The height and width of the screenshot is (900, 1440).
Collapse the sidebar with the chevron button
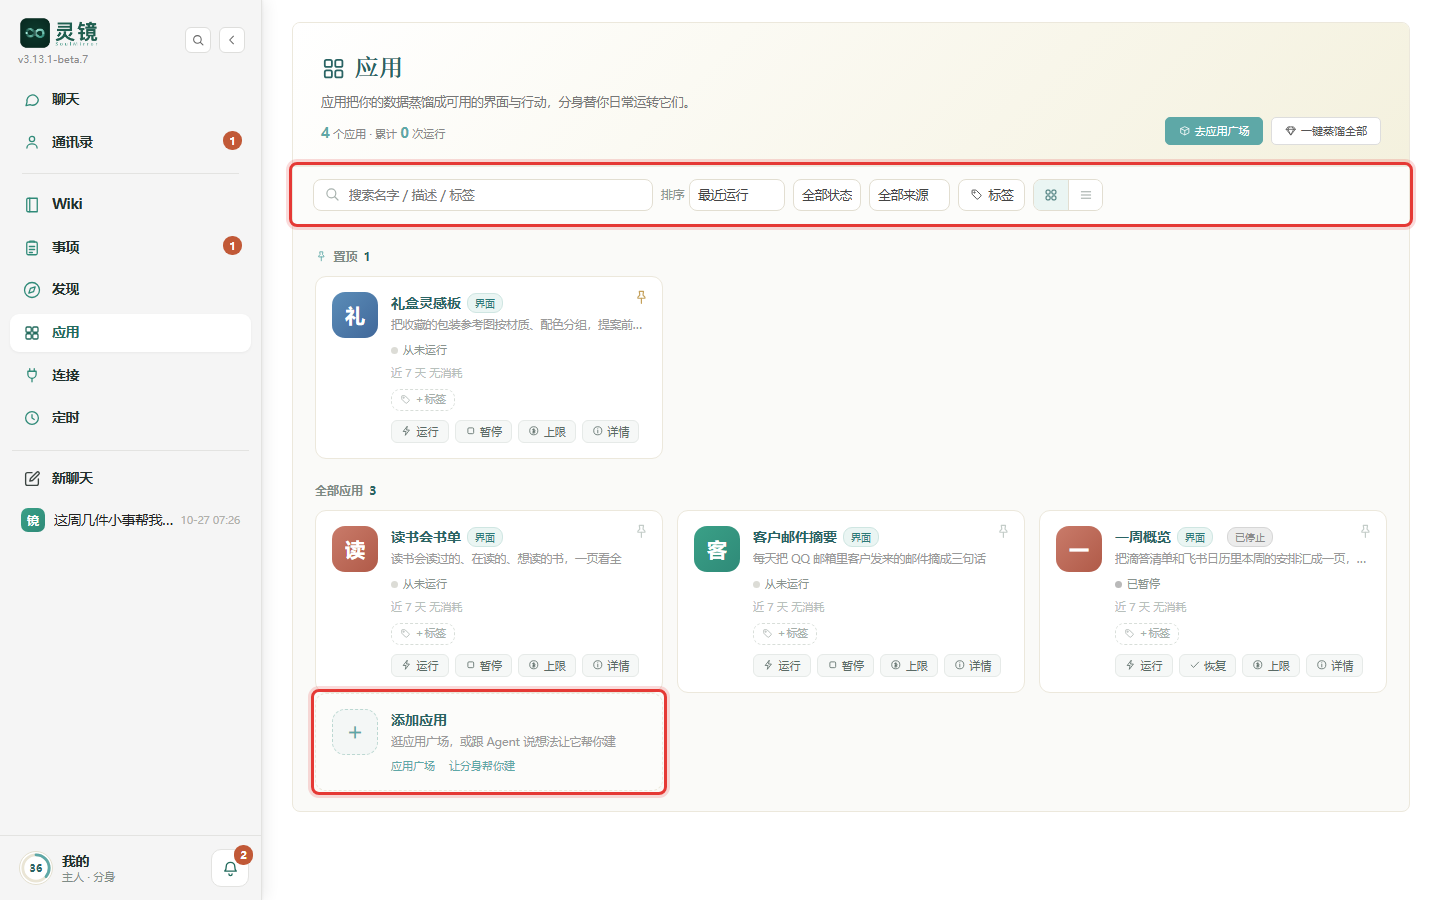pos(232,40)
